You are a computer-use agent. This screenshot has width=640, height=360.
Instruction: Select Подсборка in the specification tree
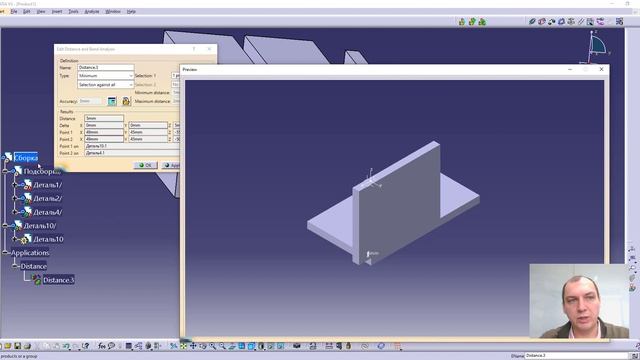point(42,171)
